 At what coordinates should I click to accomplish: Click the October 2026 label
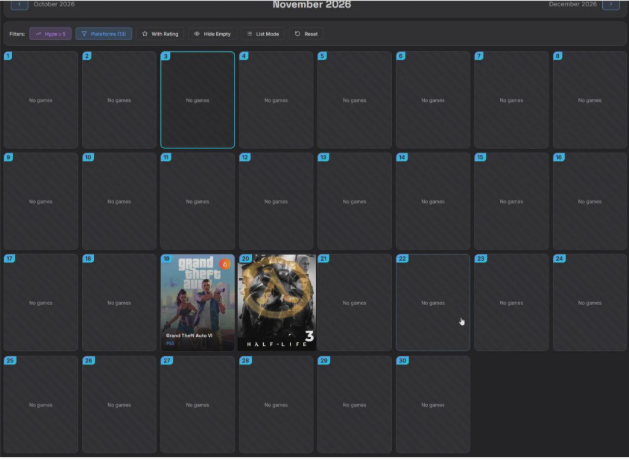click(x=54, y=4)
